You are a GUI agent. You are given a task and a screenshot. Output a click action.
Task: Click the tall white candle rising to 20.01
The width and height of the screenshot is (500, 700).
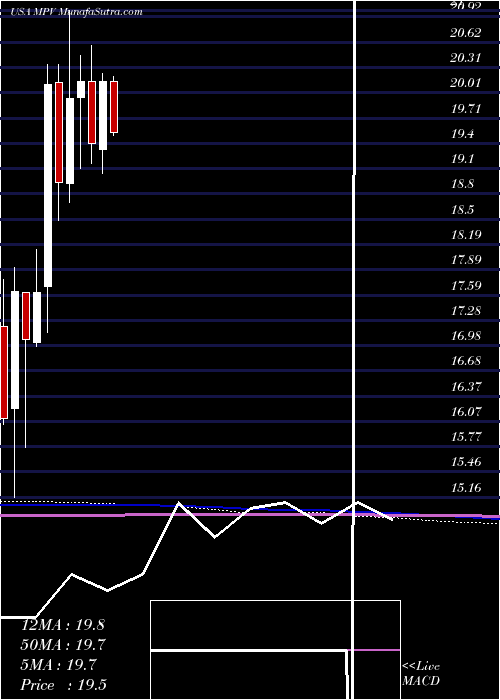(x=48, y=185)
